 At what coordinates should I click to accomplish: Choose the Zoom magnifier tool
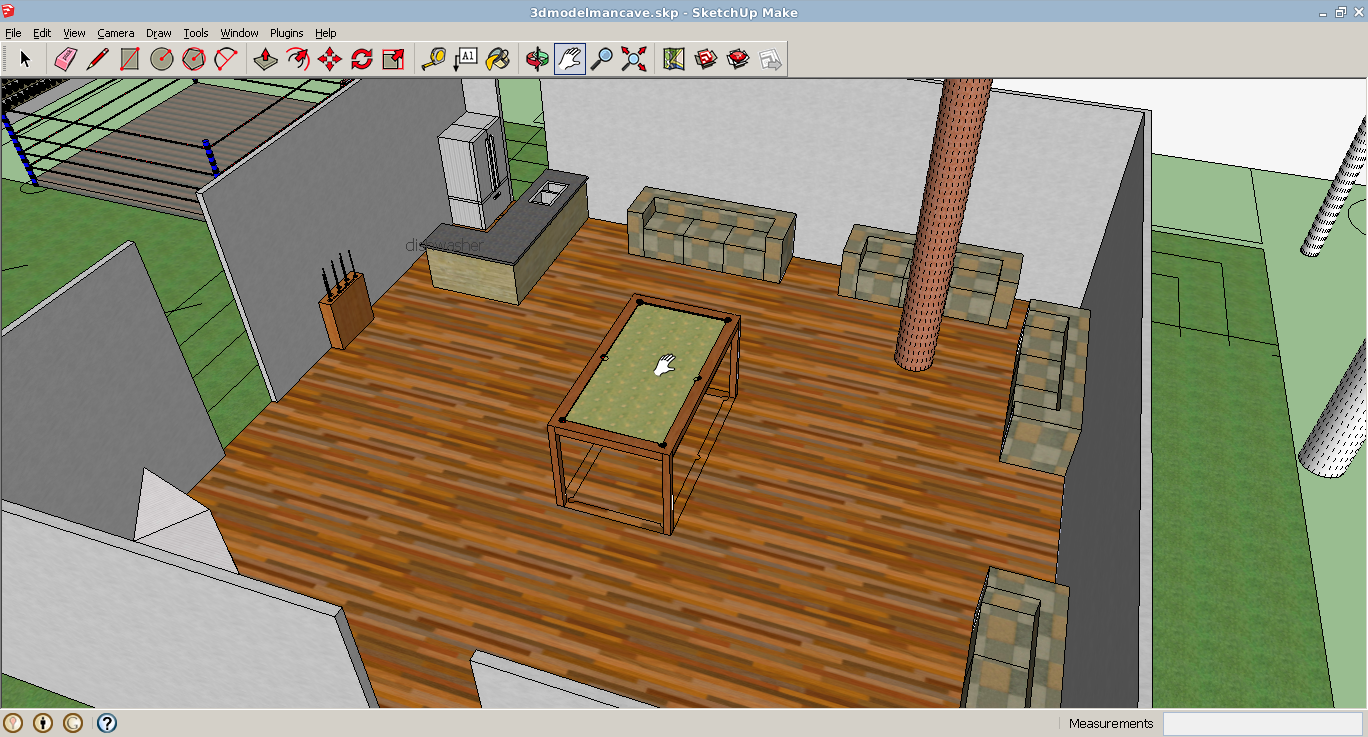click(x=601, y=59)
